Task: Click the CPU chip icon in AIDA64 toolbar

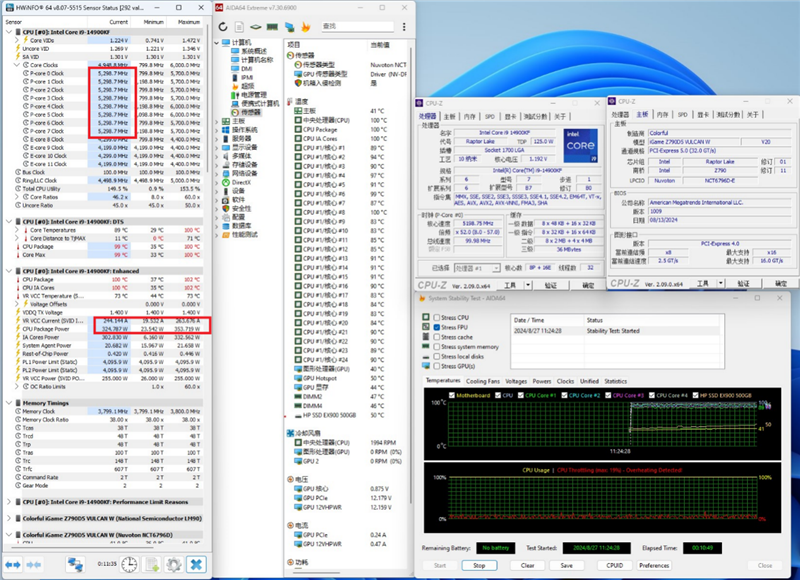Action: [256, 27]
